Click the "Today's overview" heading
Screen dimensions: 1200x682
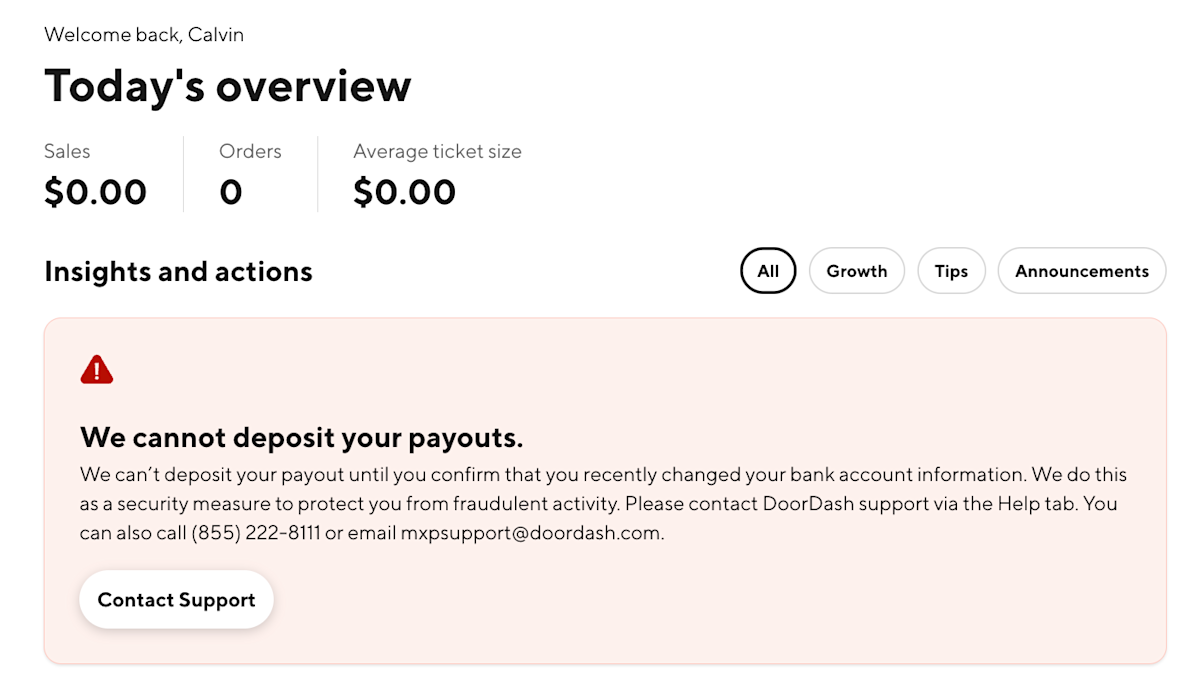[226, 86]
